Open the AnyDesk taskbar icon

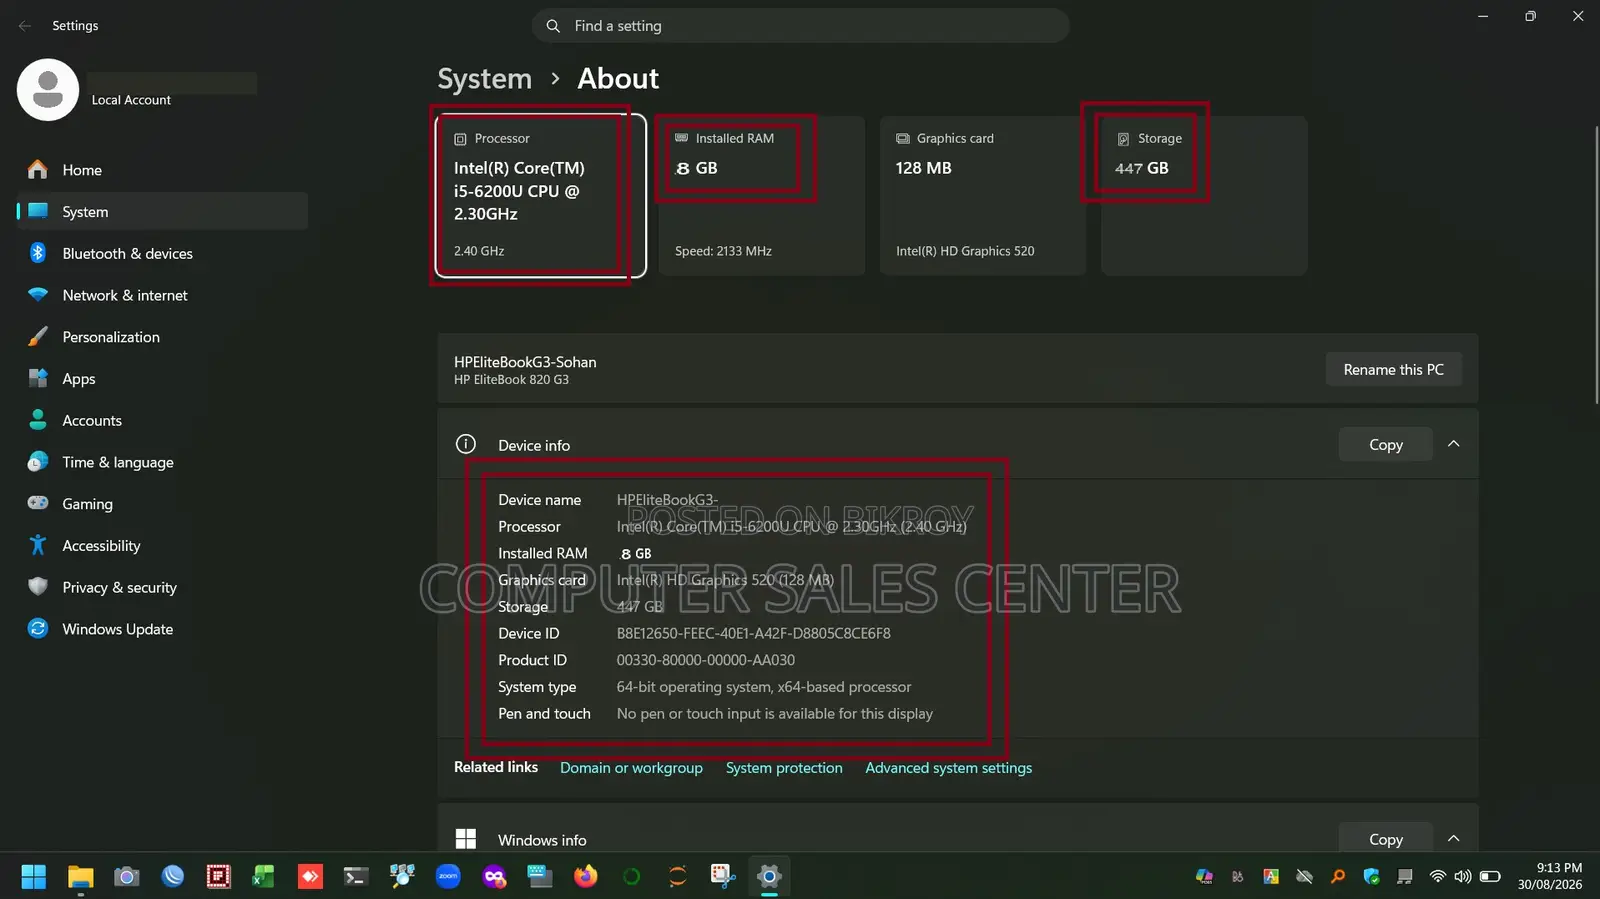310,877
